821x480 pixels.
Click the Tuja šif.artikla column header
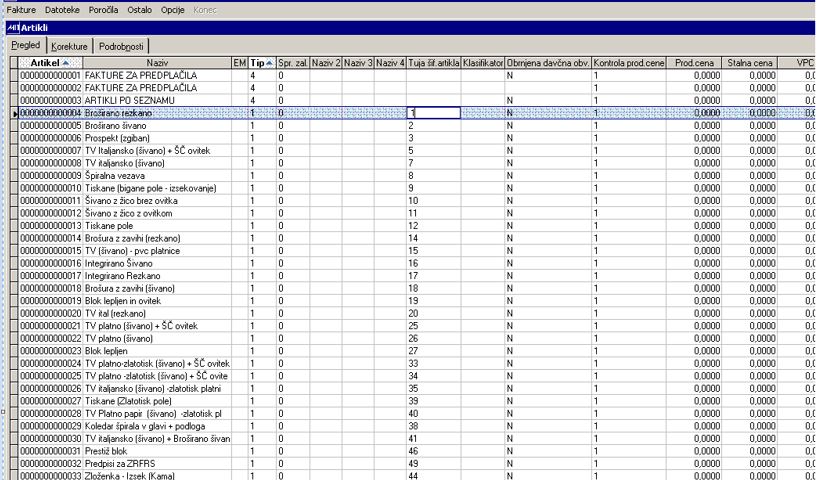coord(434,63)
